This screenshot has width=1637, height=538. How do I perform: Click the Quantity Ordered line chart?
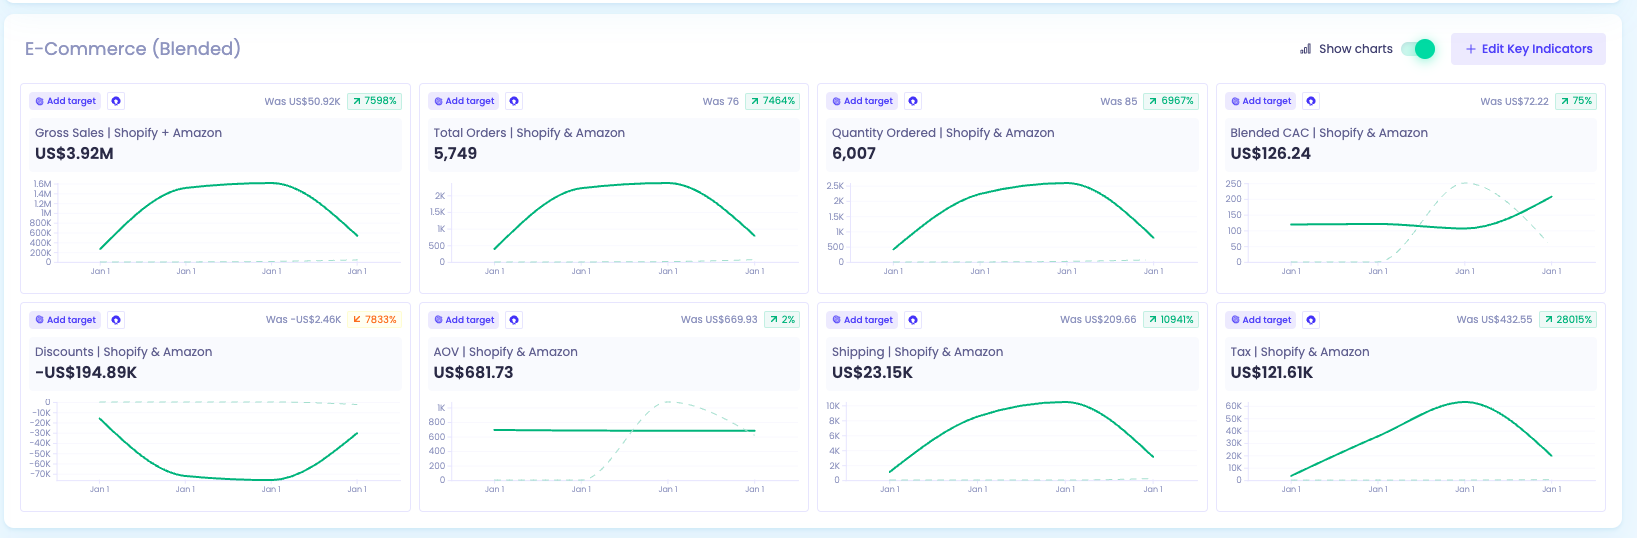tap(1012, 228)
